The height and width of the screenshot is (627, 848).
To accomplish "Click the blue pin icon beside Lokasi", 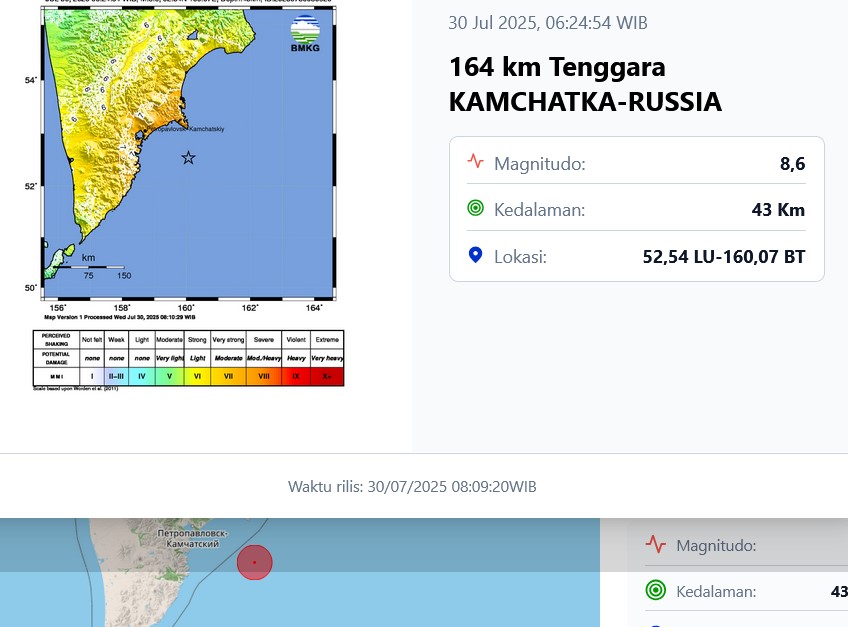I will 475,256.
